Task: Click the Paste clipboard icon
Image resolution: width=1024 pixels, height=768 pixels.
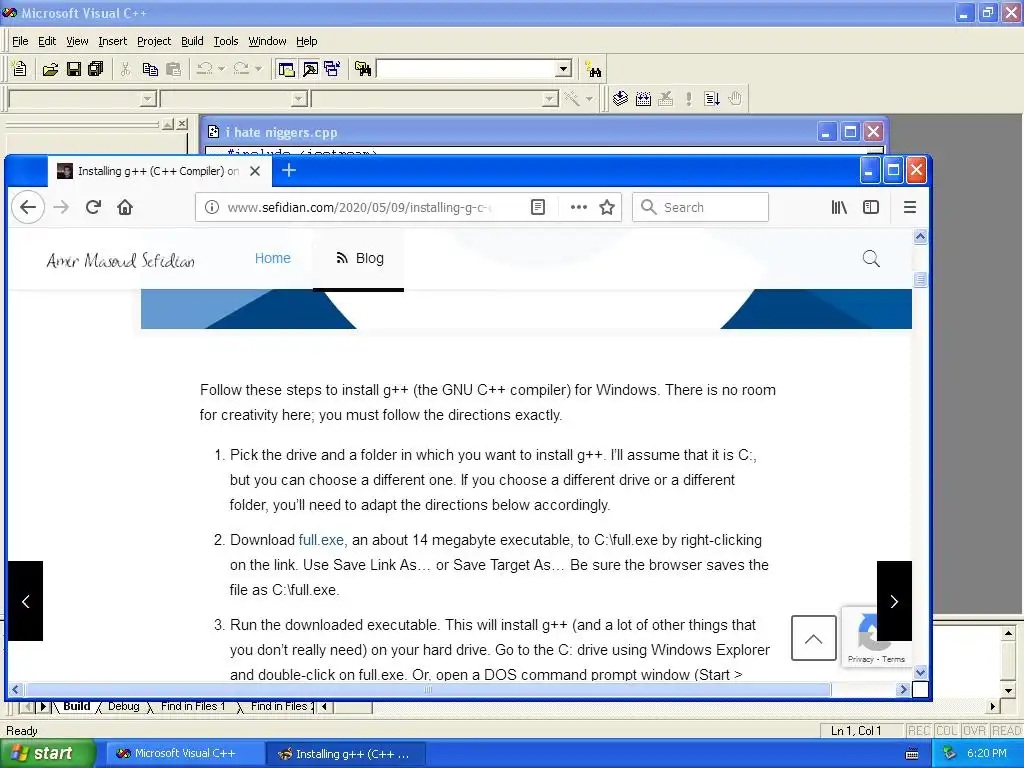Action: point(173,69)
